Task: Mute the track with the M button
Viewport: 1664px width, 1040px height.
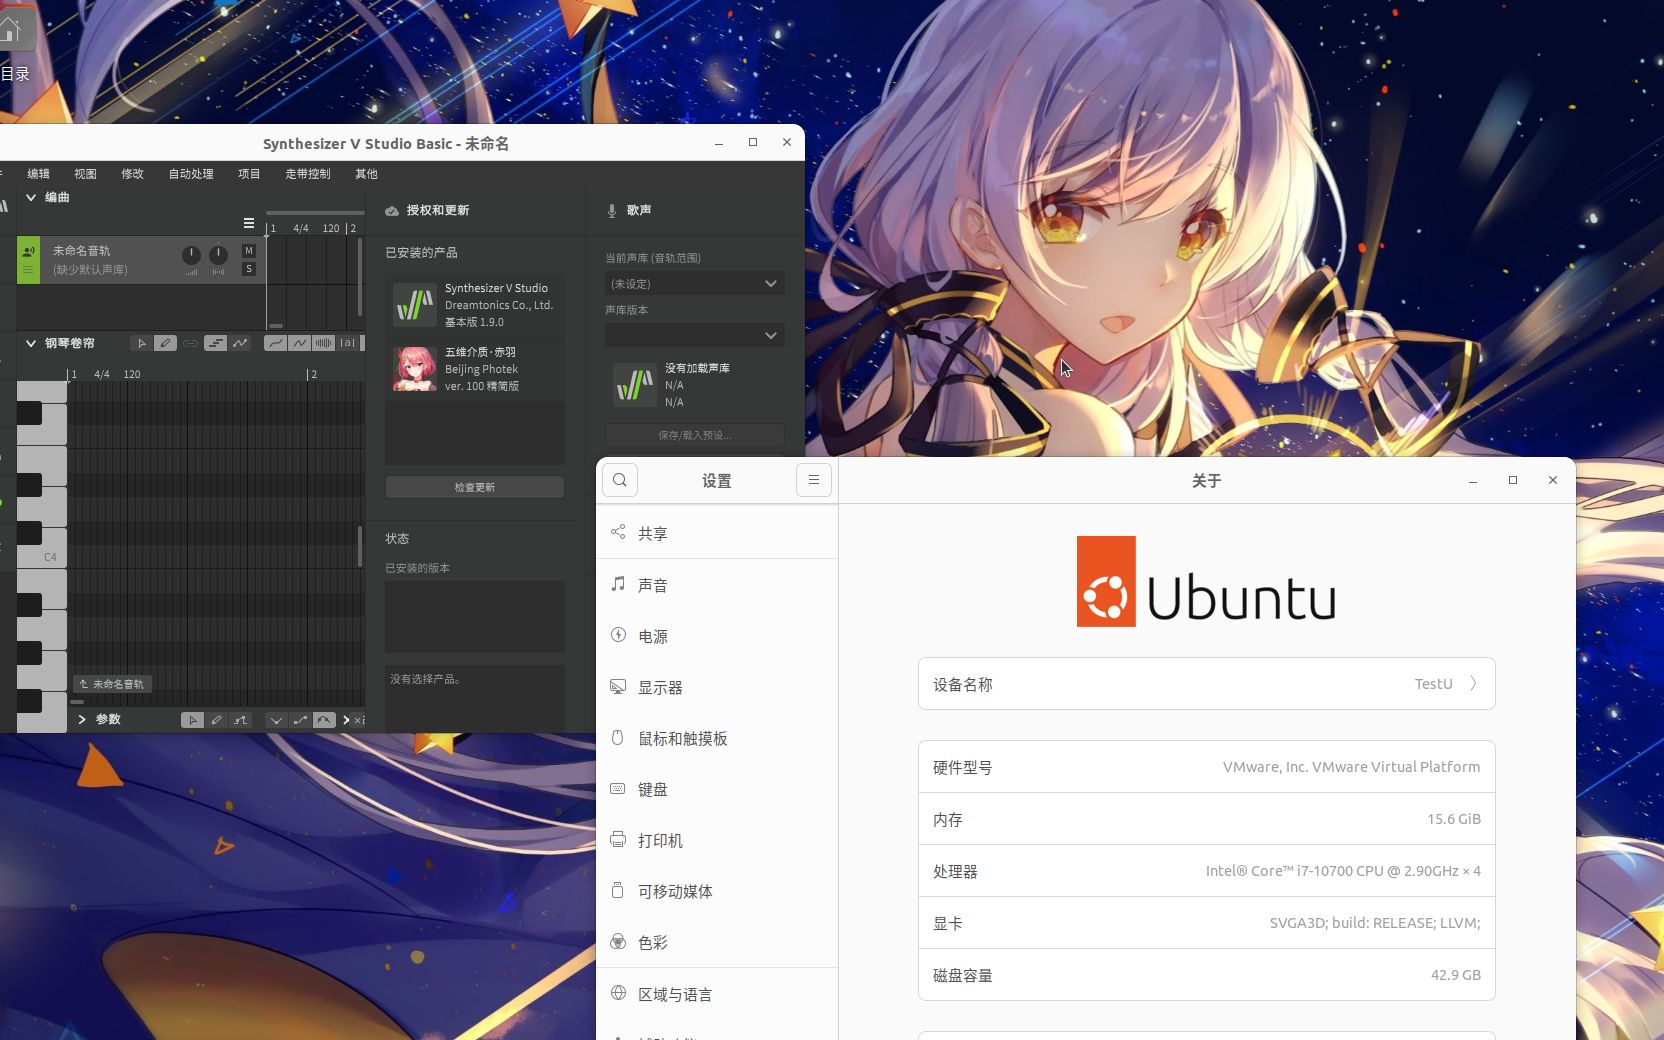Action: coord(249,250)
